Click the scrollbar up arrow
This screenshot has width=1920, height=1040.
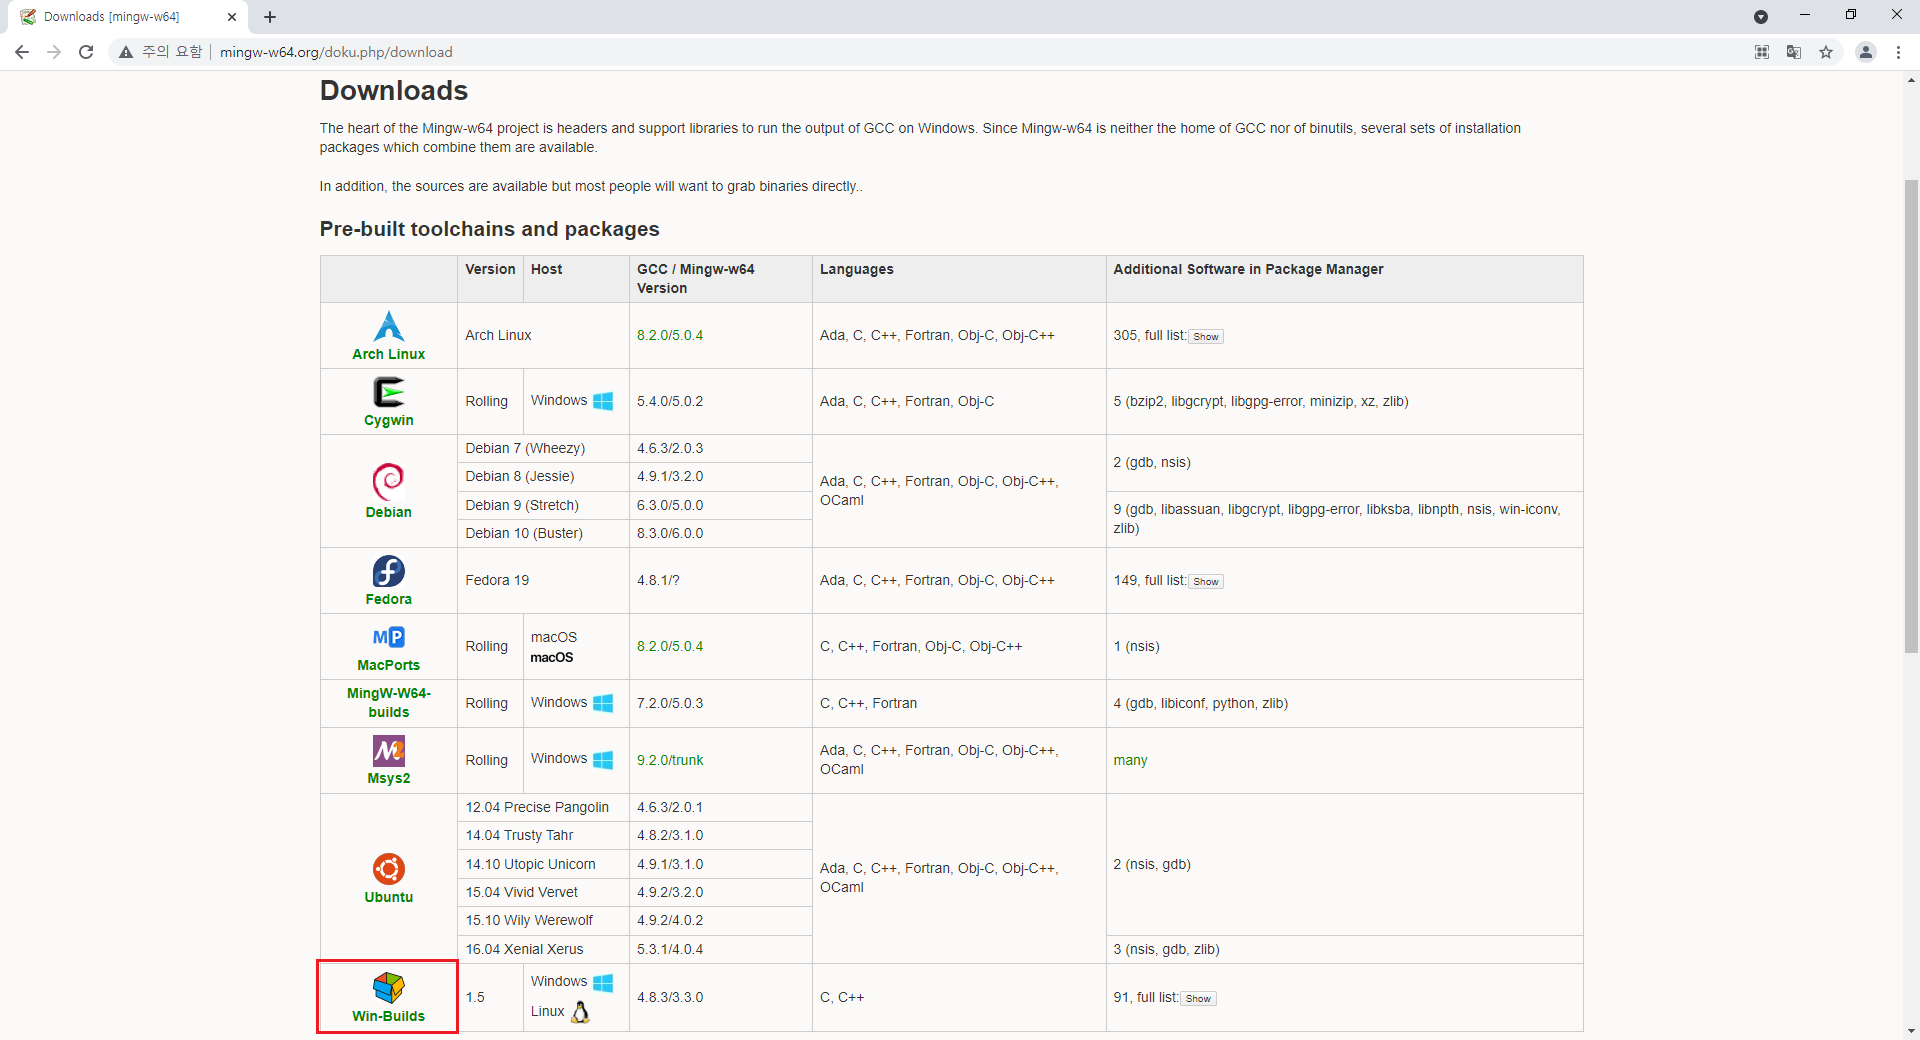click(1911, 80)
